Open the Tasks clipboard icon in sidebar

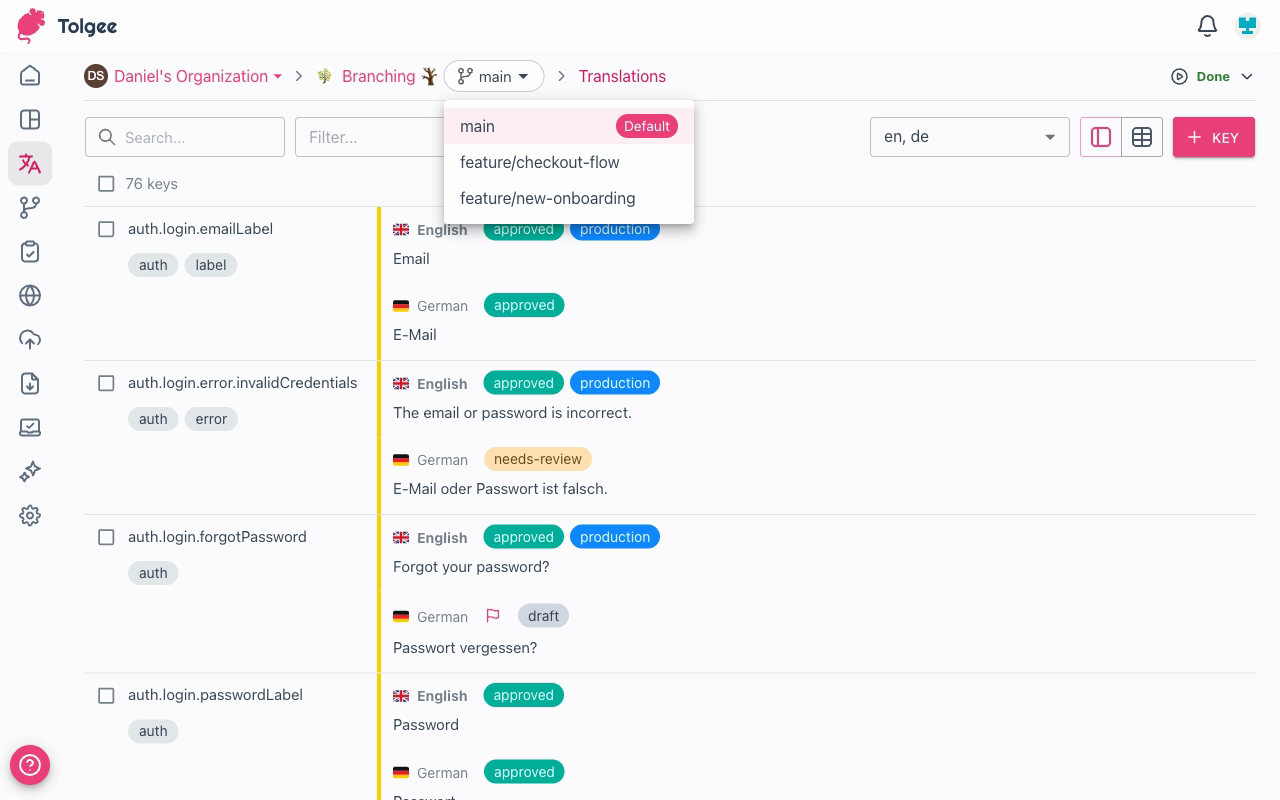click(x=30, y=251)
